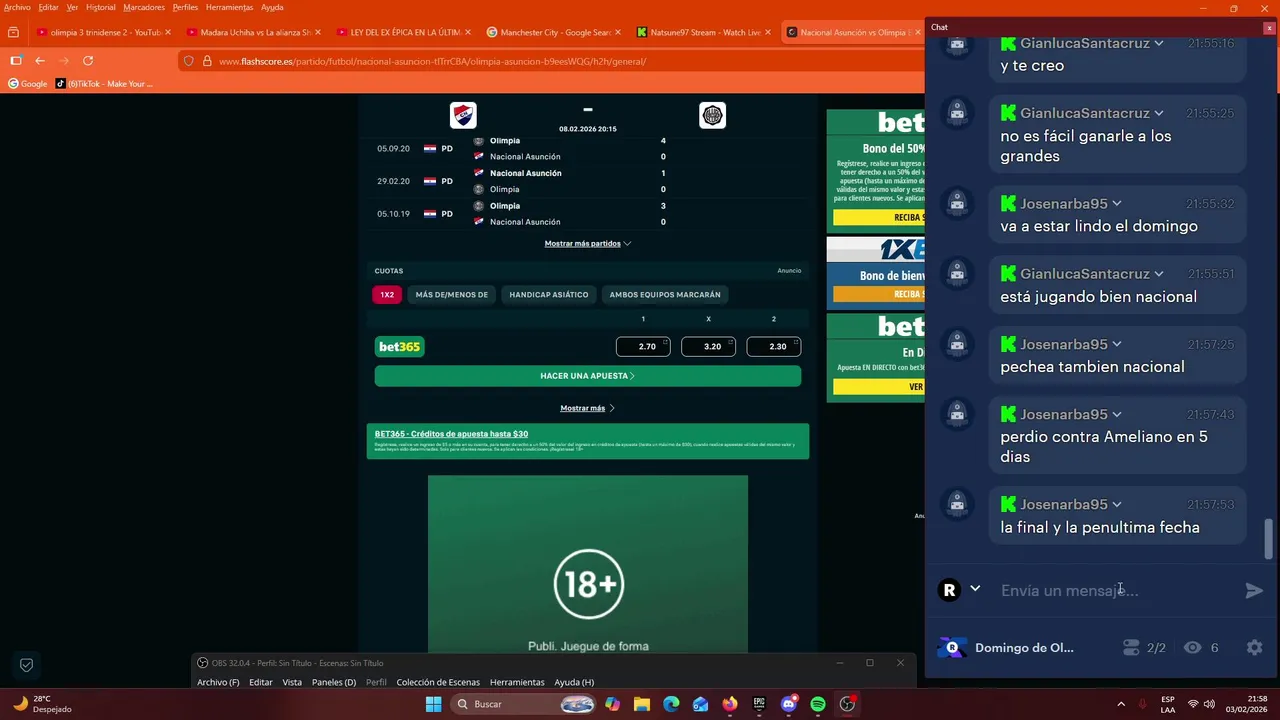Select the HANDICAP ASIÁTICO odds filter
The image size is (1280, 720).
click(x=549, y=295)
